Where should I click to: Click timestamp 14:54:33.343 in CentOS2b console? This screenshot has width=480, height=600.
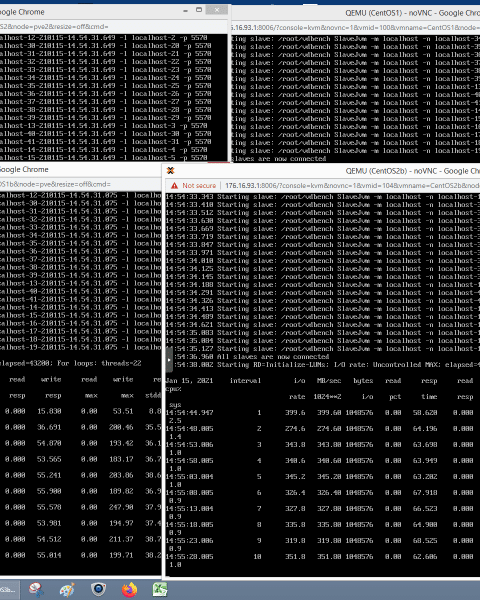pyautogui.click(x=189, y=197)
